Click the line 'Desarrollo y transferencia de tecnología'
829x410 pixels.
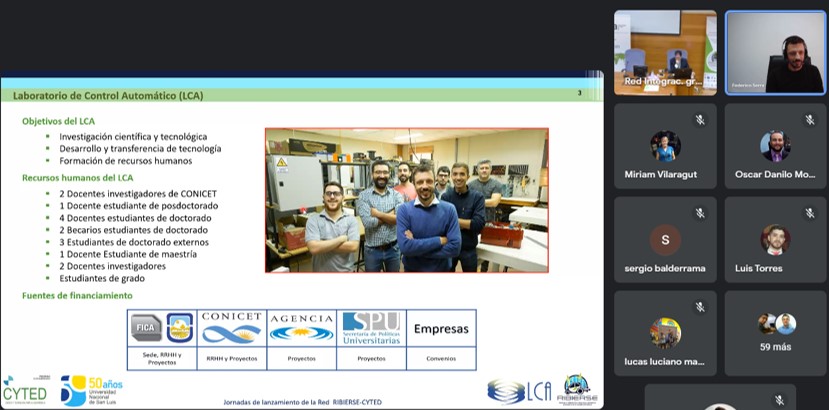[140, 149]
